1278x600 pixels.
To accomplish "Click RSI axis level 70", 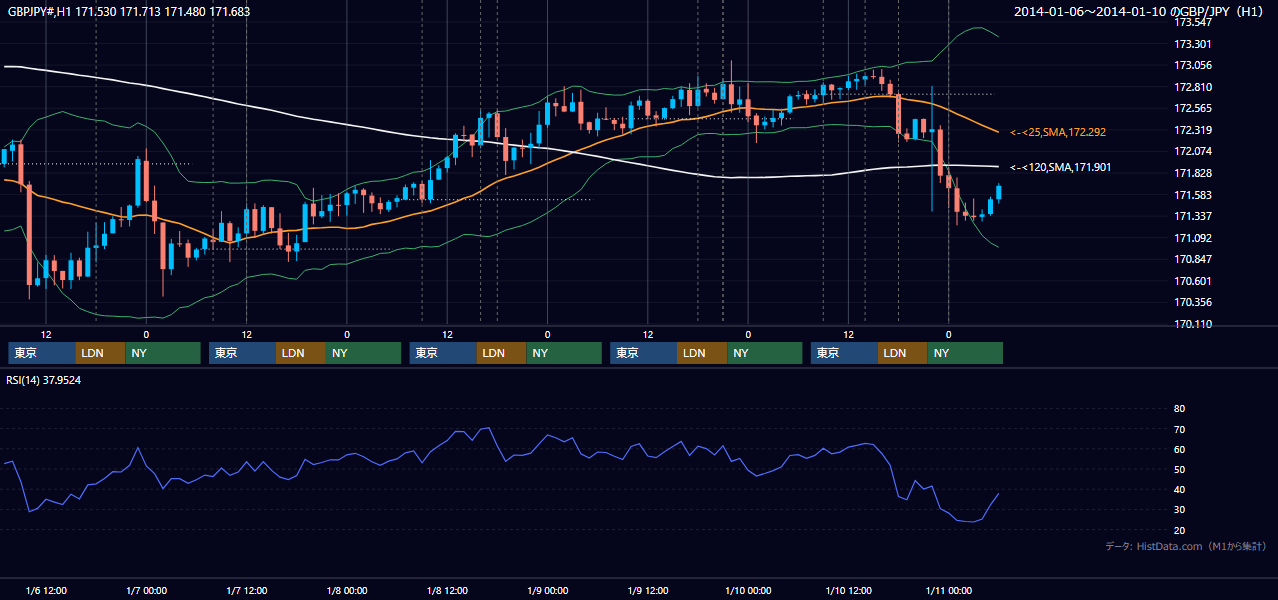I will click(1179, 429).
